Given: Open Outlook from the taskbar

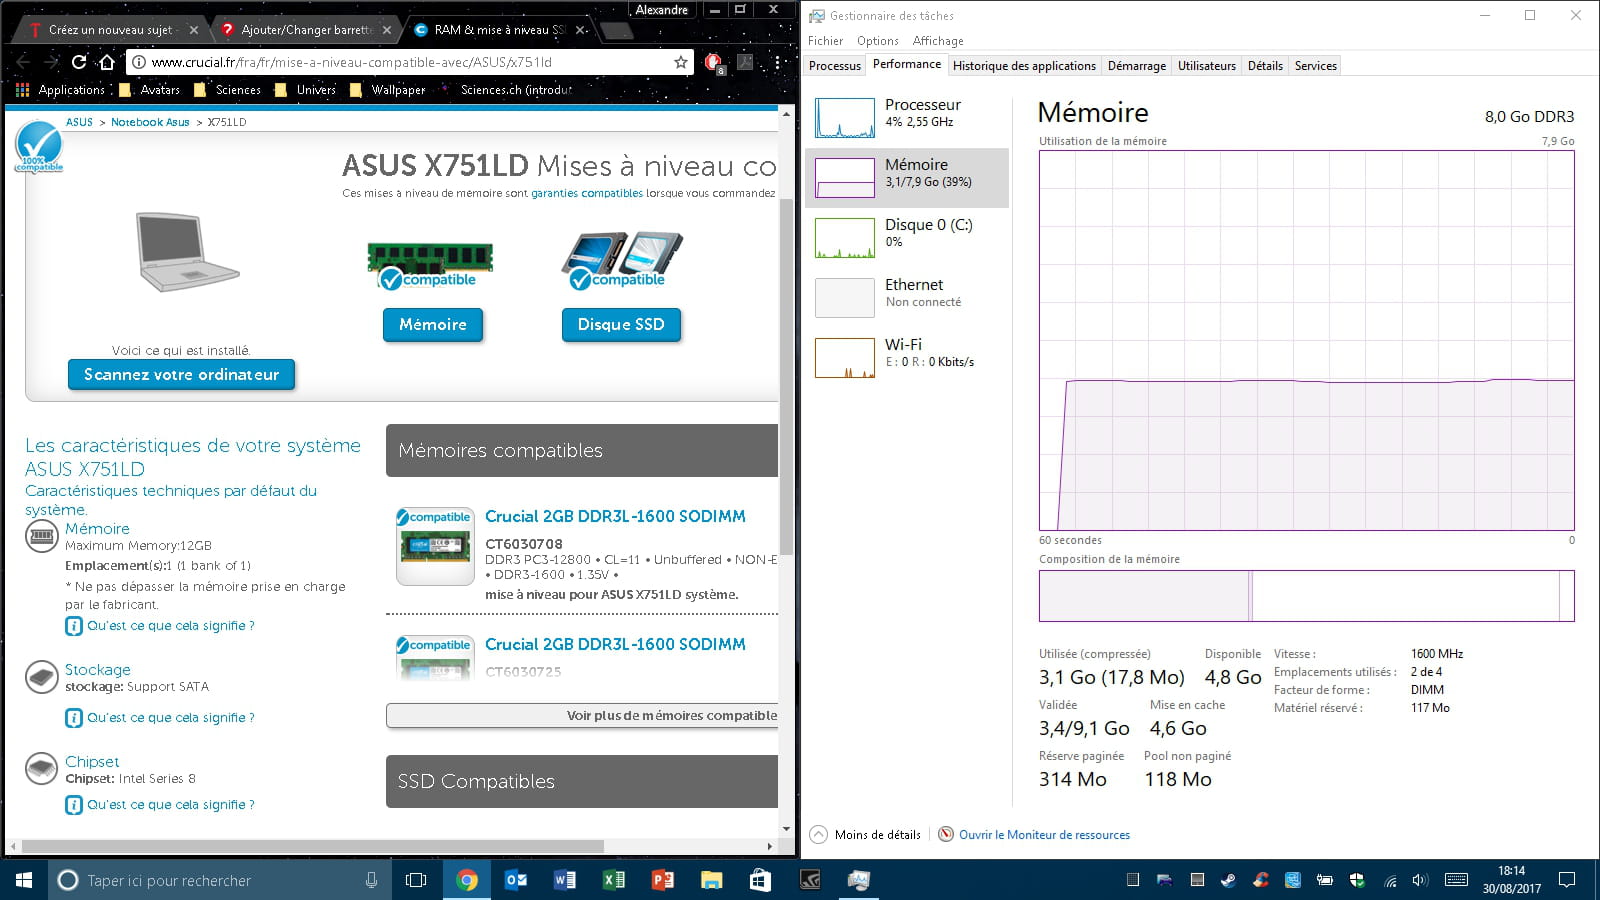Looking at the screenshot, I should click(x=516, y=880).
